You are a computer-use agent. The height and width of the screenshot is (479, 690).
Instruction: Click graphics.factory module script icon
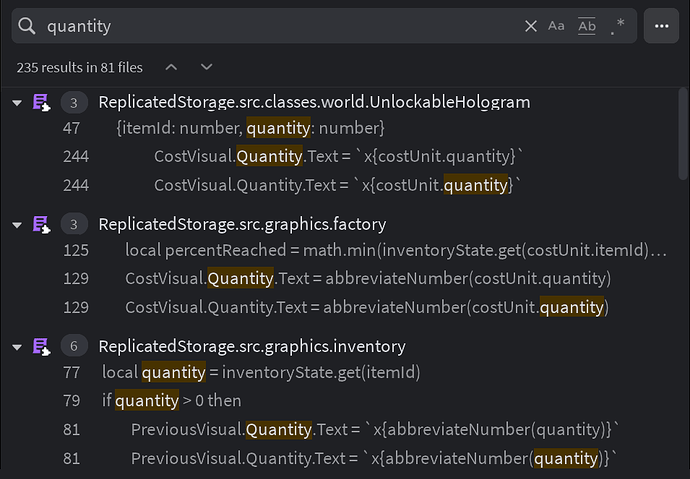pos(42,224)
